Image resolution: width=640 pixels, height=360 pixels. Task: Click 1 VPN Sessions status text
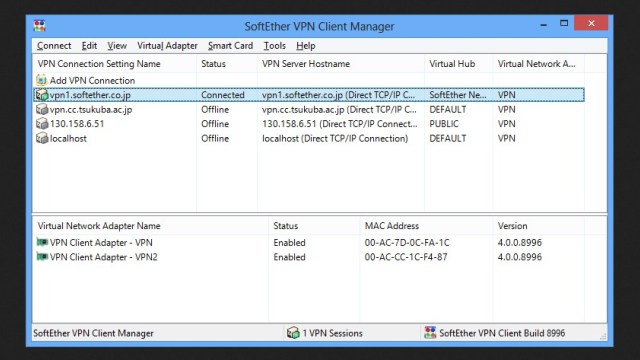pos(332,333)
